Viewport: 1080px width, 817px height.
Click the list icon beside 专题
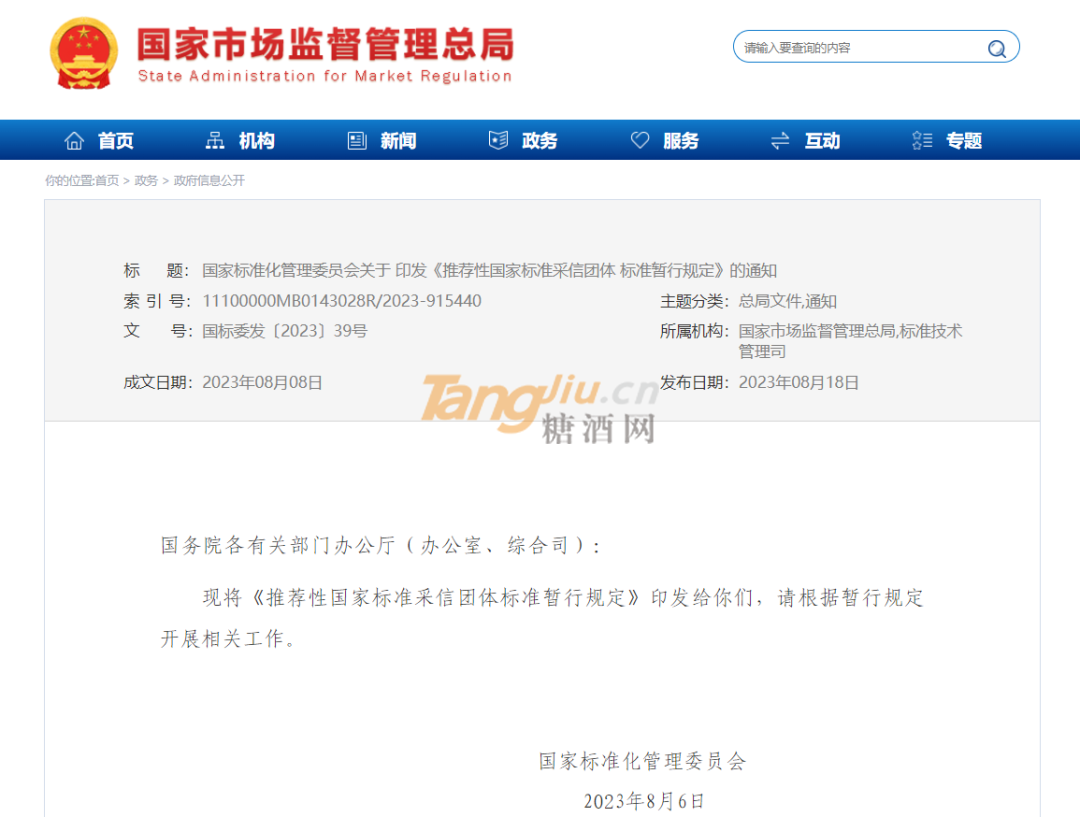922,141
